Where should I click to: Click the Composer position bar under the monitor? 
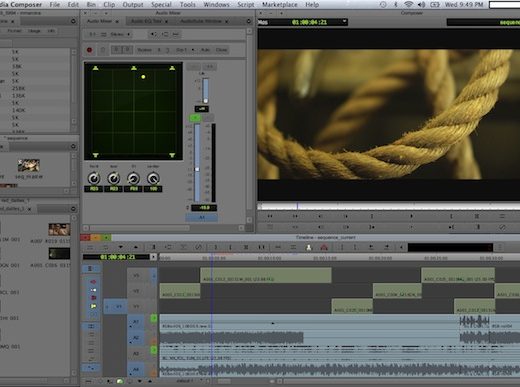[x=389, y=207]
